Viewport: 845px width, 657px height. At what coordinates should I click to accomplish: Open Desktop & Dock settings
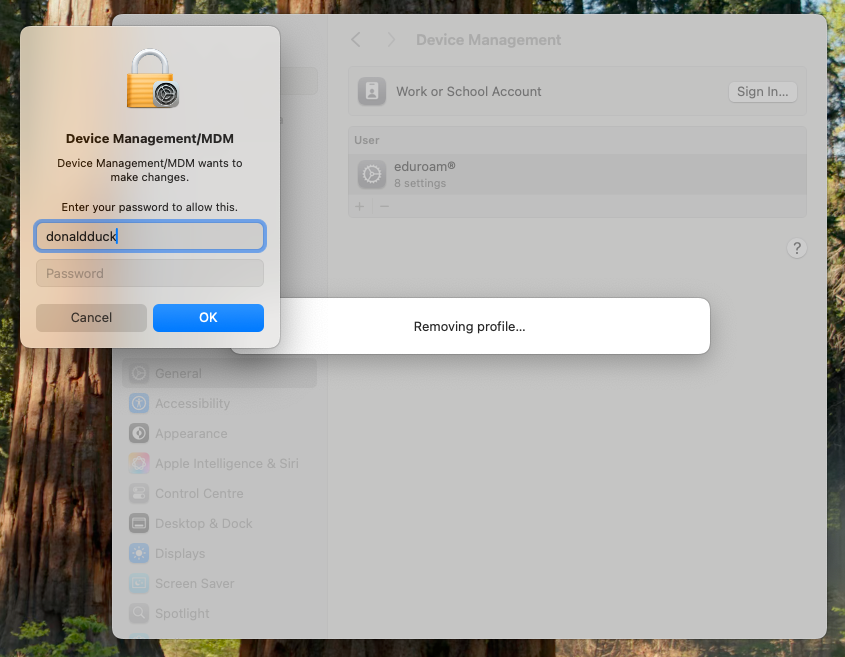[203, 524]
